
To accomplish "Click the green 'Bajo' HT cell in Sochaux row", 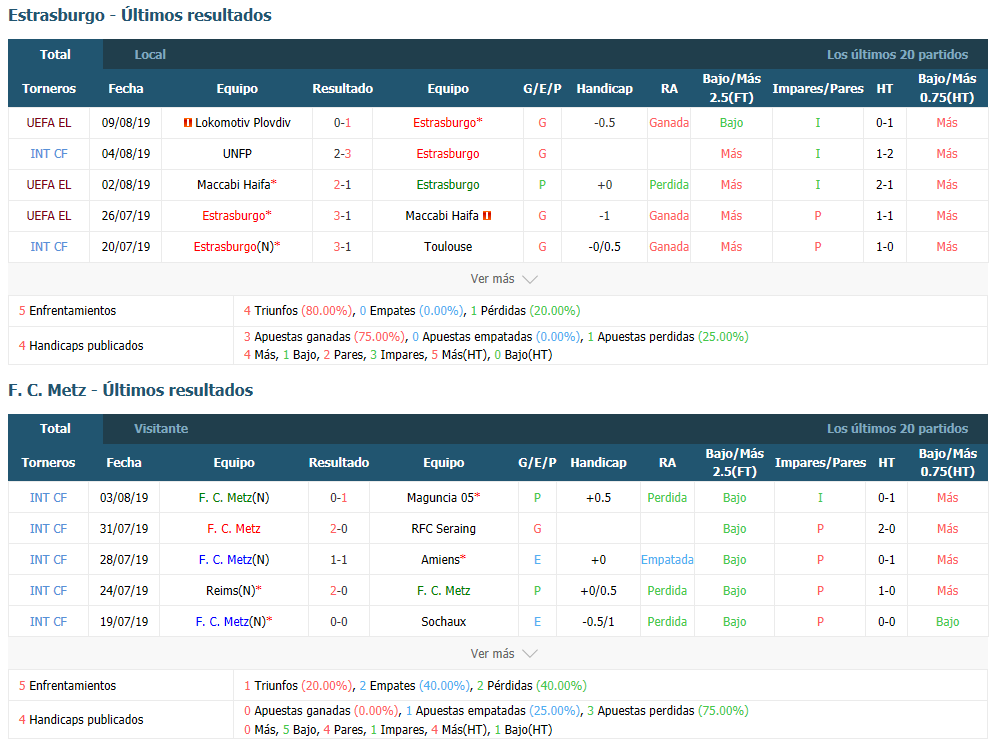I will tap(947, 622).
